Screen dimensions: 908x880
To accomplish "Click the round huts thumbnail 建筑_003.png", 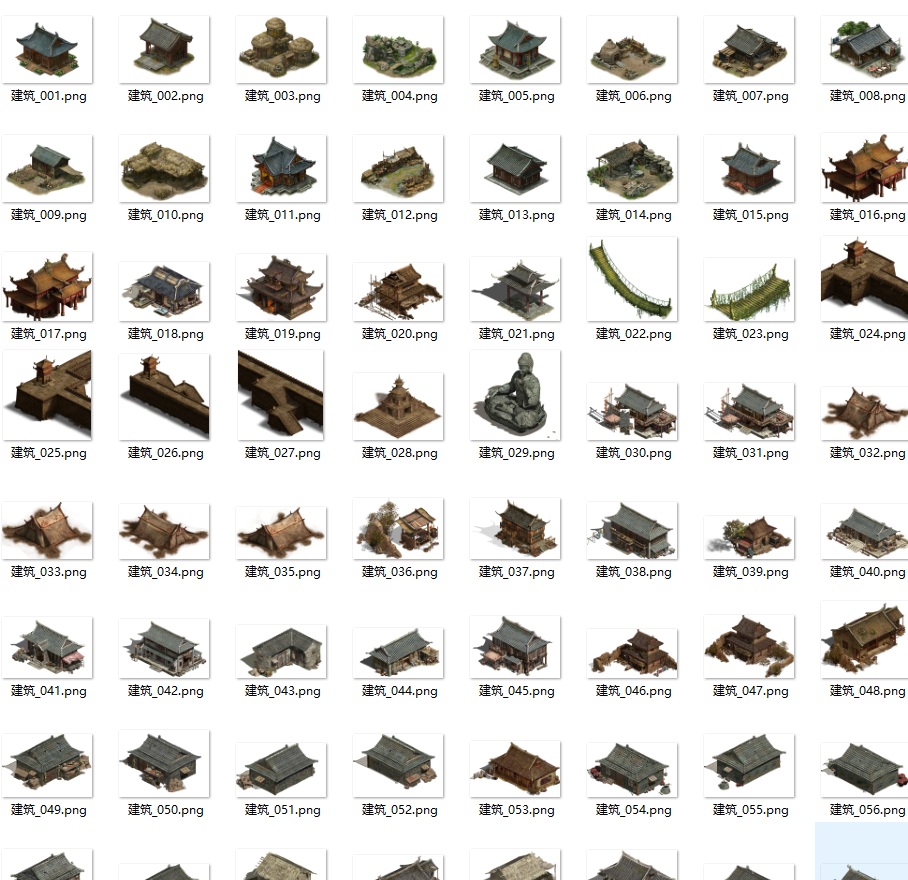I will click(281, 50).
